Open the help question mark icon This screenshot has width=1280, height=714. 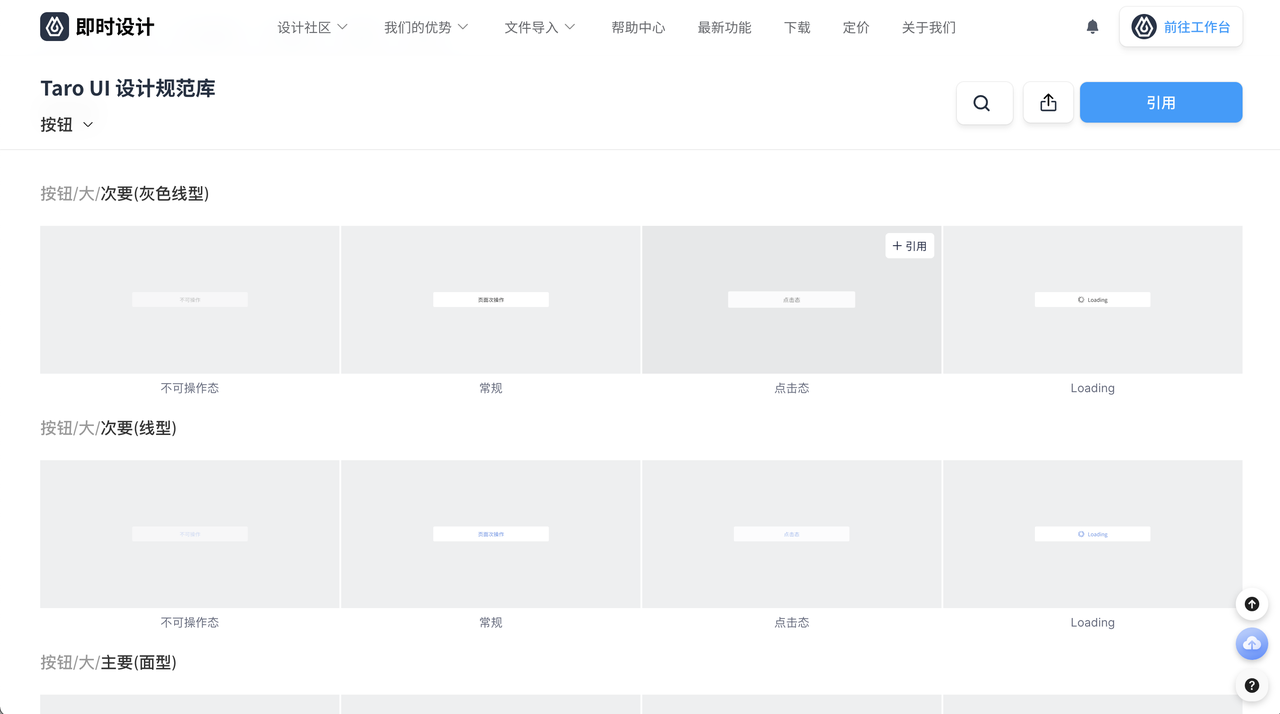[x=1251, y=686]
